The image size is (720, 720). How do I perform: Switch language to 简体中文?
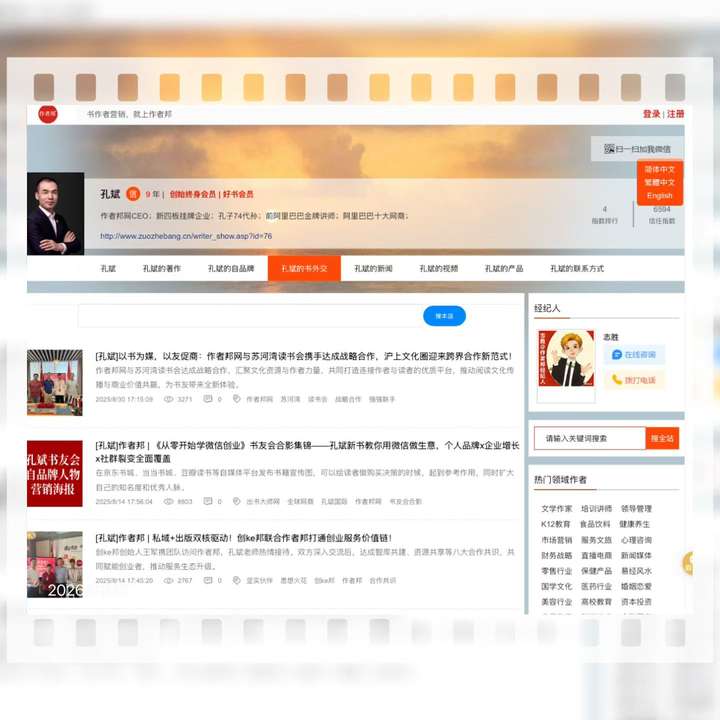pos(660,169)
